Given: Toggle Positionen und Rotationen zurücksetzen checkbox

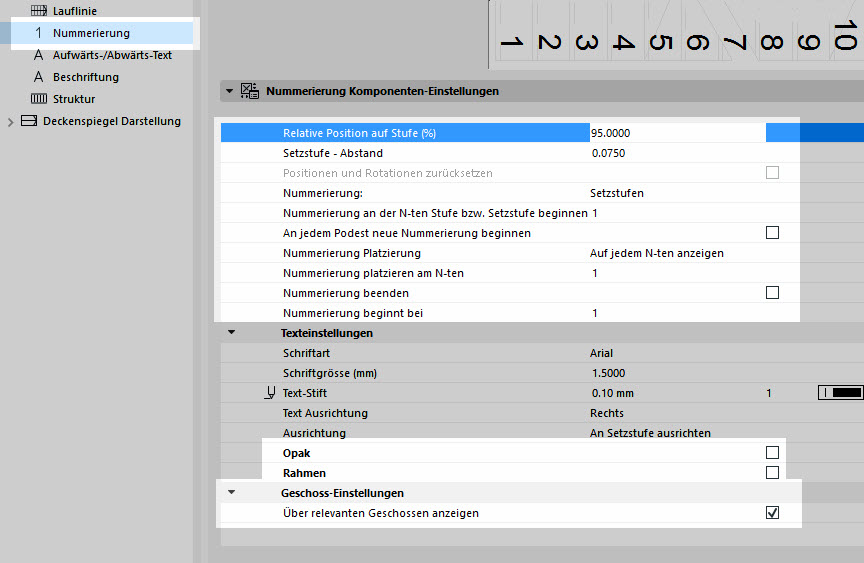Looking at the screenshot, I should tap(773, 172).
